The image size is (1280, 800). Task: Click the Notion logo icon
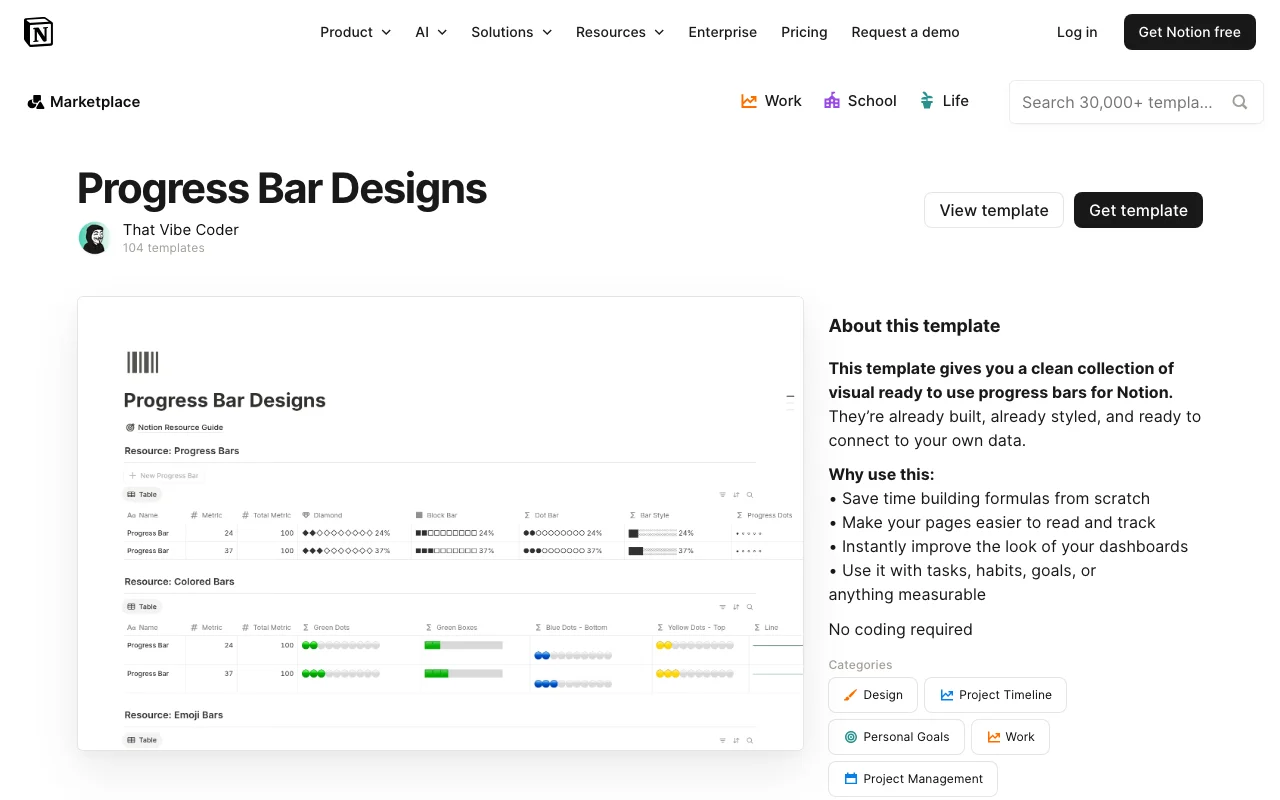click(x=38, y=32)
